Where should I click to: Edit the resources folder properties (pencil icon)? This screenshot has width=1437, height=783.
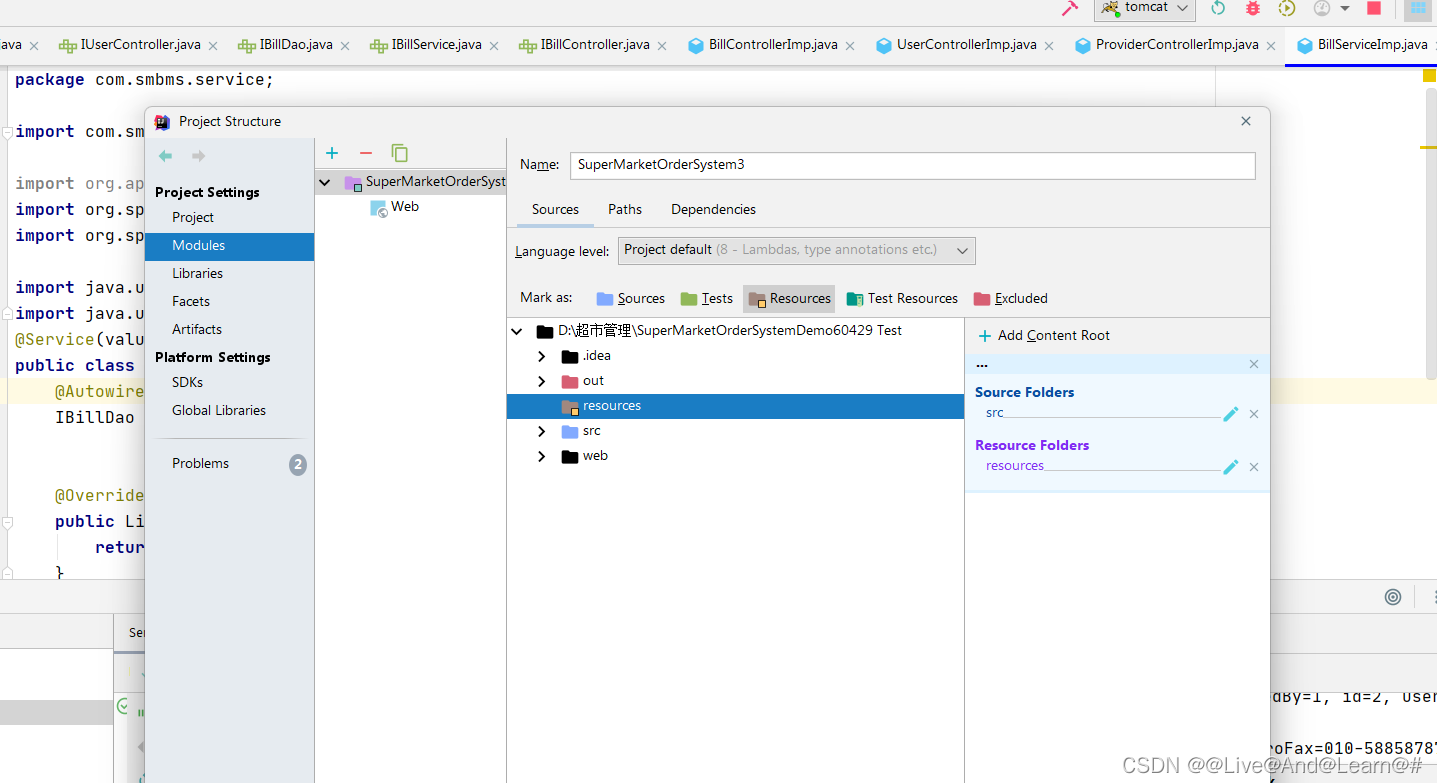coord(1231,466)
